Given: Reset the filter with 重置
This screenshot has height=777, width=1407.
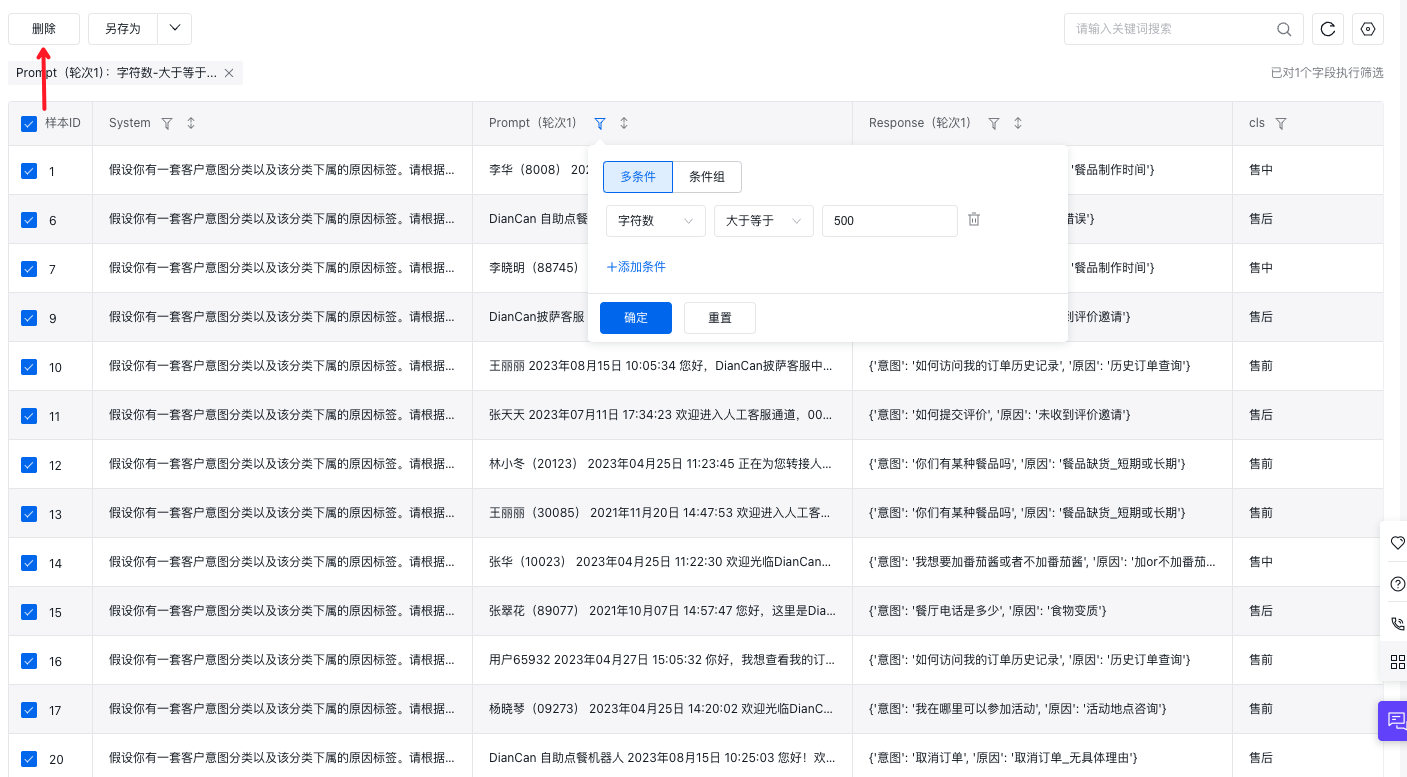Looking at the screenshot, I should click(720, 318).
